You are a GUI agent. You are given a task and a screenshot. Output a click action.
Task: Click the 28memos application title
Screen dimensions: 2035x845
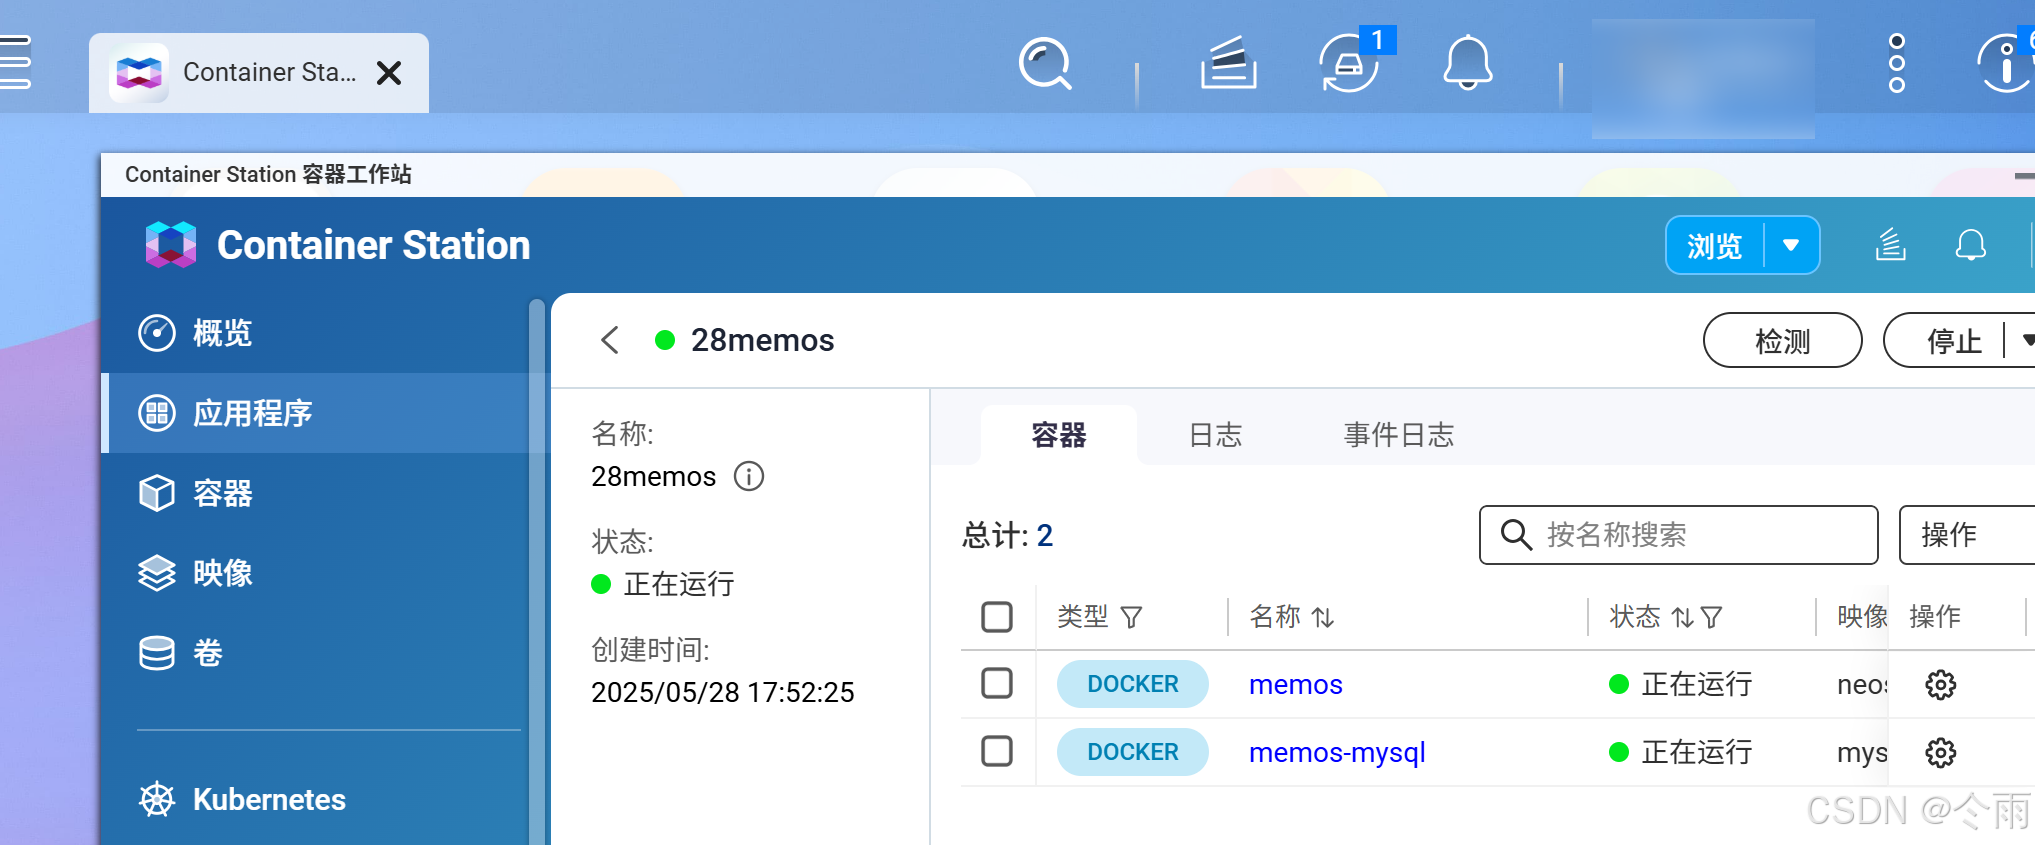[762, 340]
